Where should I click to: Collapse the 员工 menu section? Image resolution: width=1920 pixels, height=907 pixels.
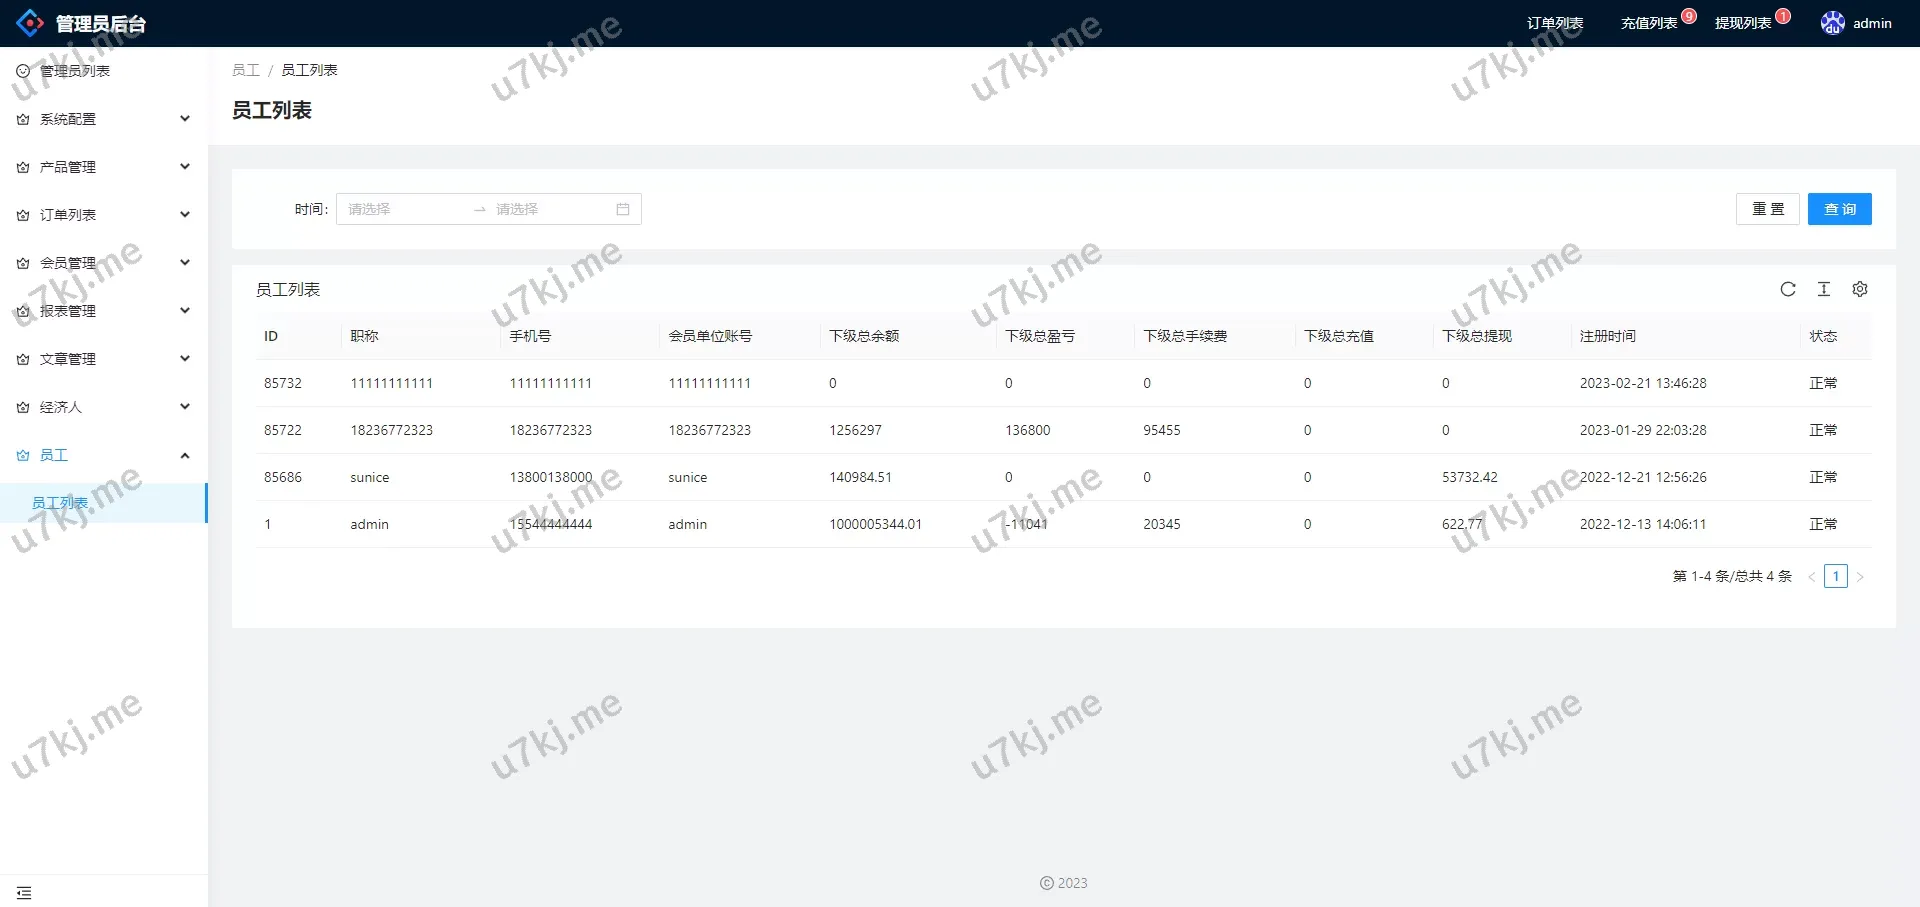(184, 455)
